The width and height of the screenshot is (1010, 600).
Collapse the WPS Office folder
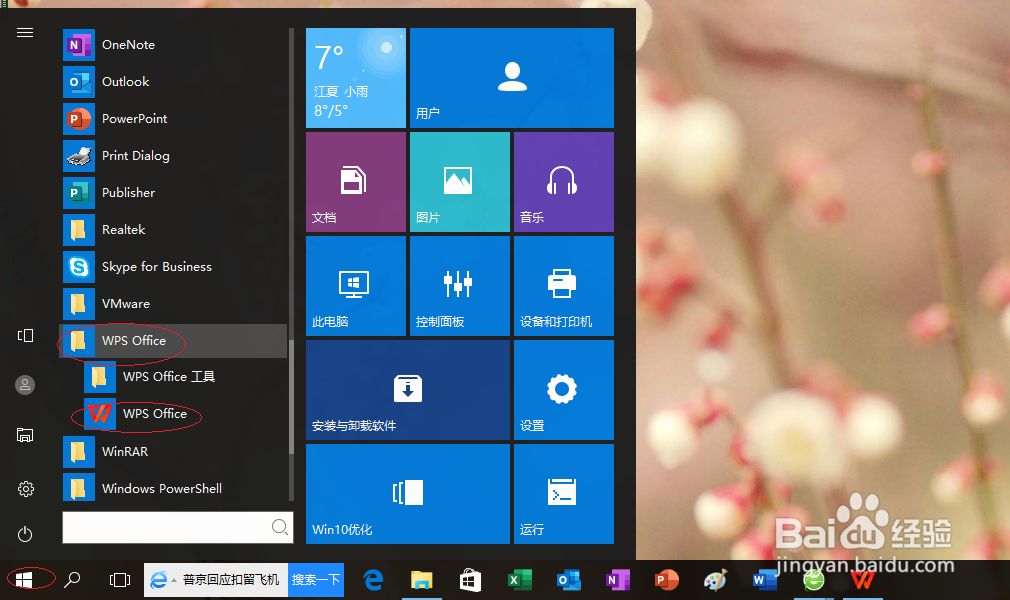click(x=174, y=341)
